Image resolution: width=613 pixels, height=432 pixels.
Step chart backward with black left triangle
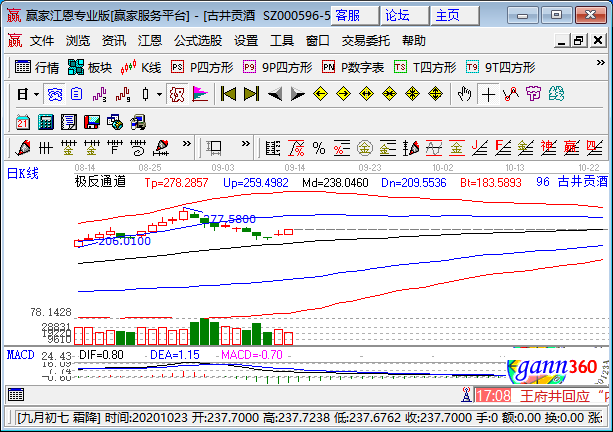point(275,94)
